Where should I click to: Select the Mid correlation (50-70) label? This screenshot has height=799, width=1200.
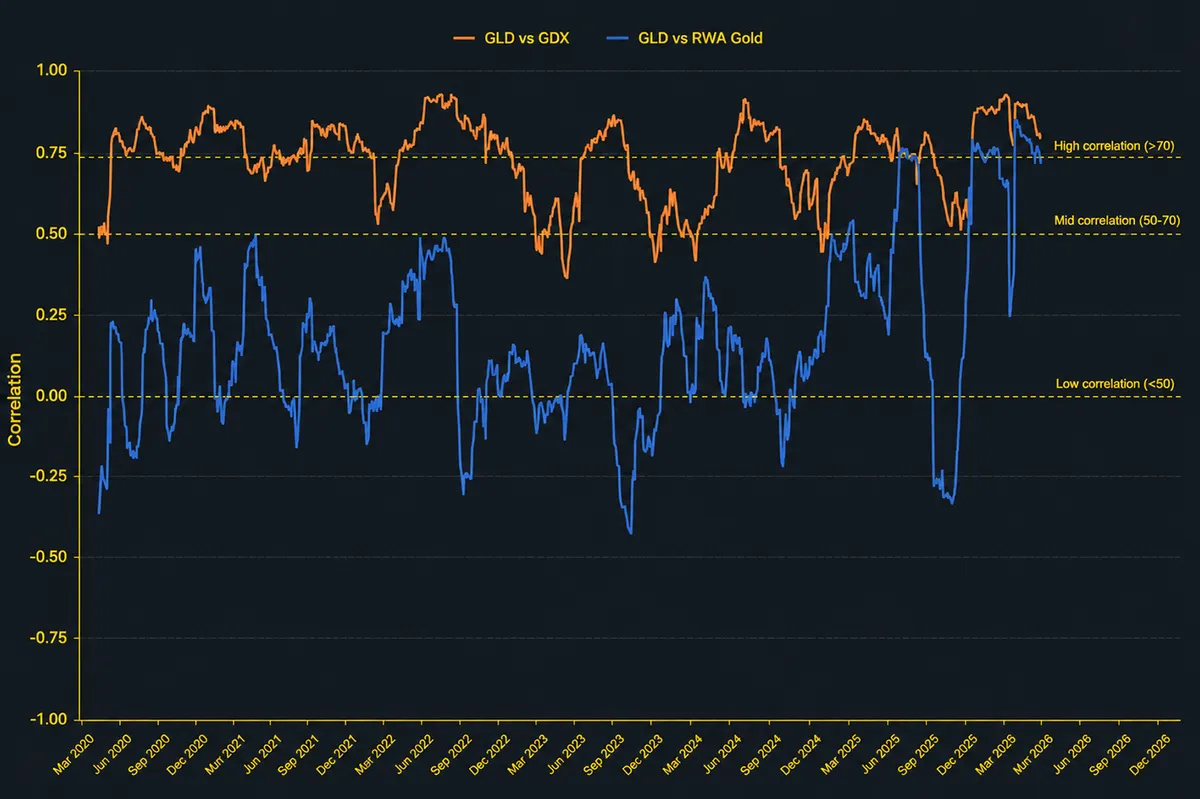coord(1118,219)
